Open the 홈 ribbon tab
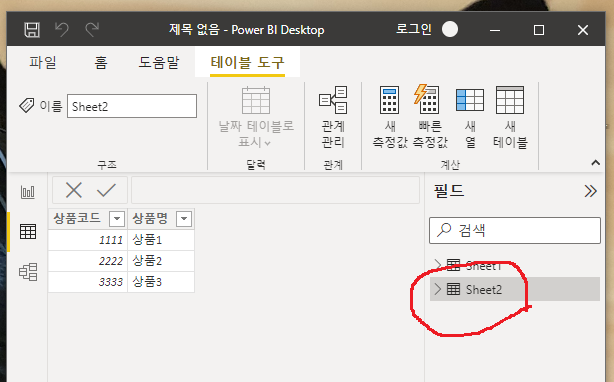The width and height of the screenshot is (614, 382). (x=101, y=62)
